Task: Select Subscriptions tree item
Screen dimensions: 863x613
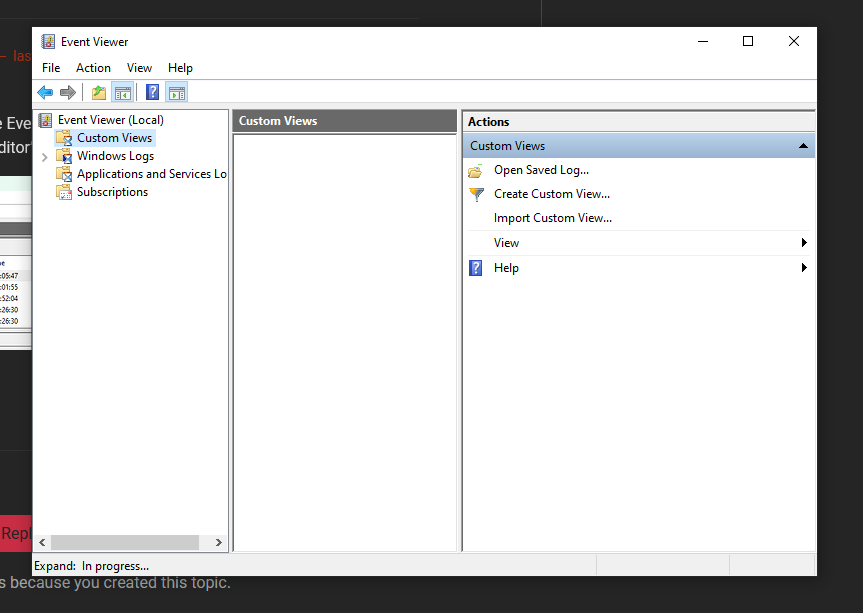Action: click(112, 192)
